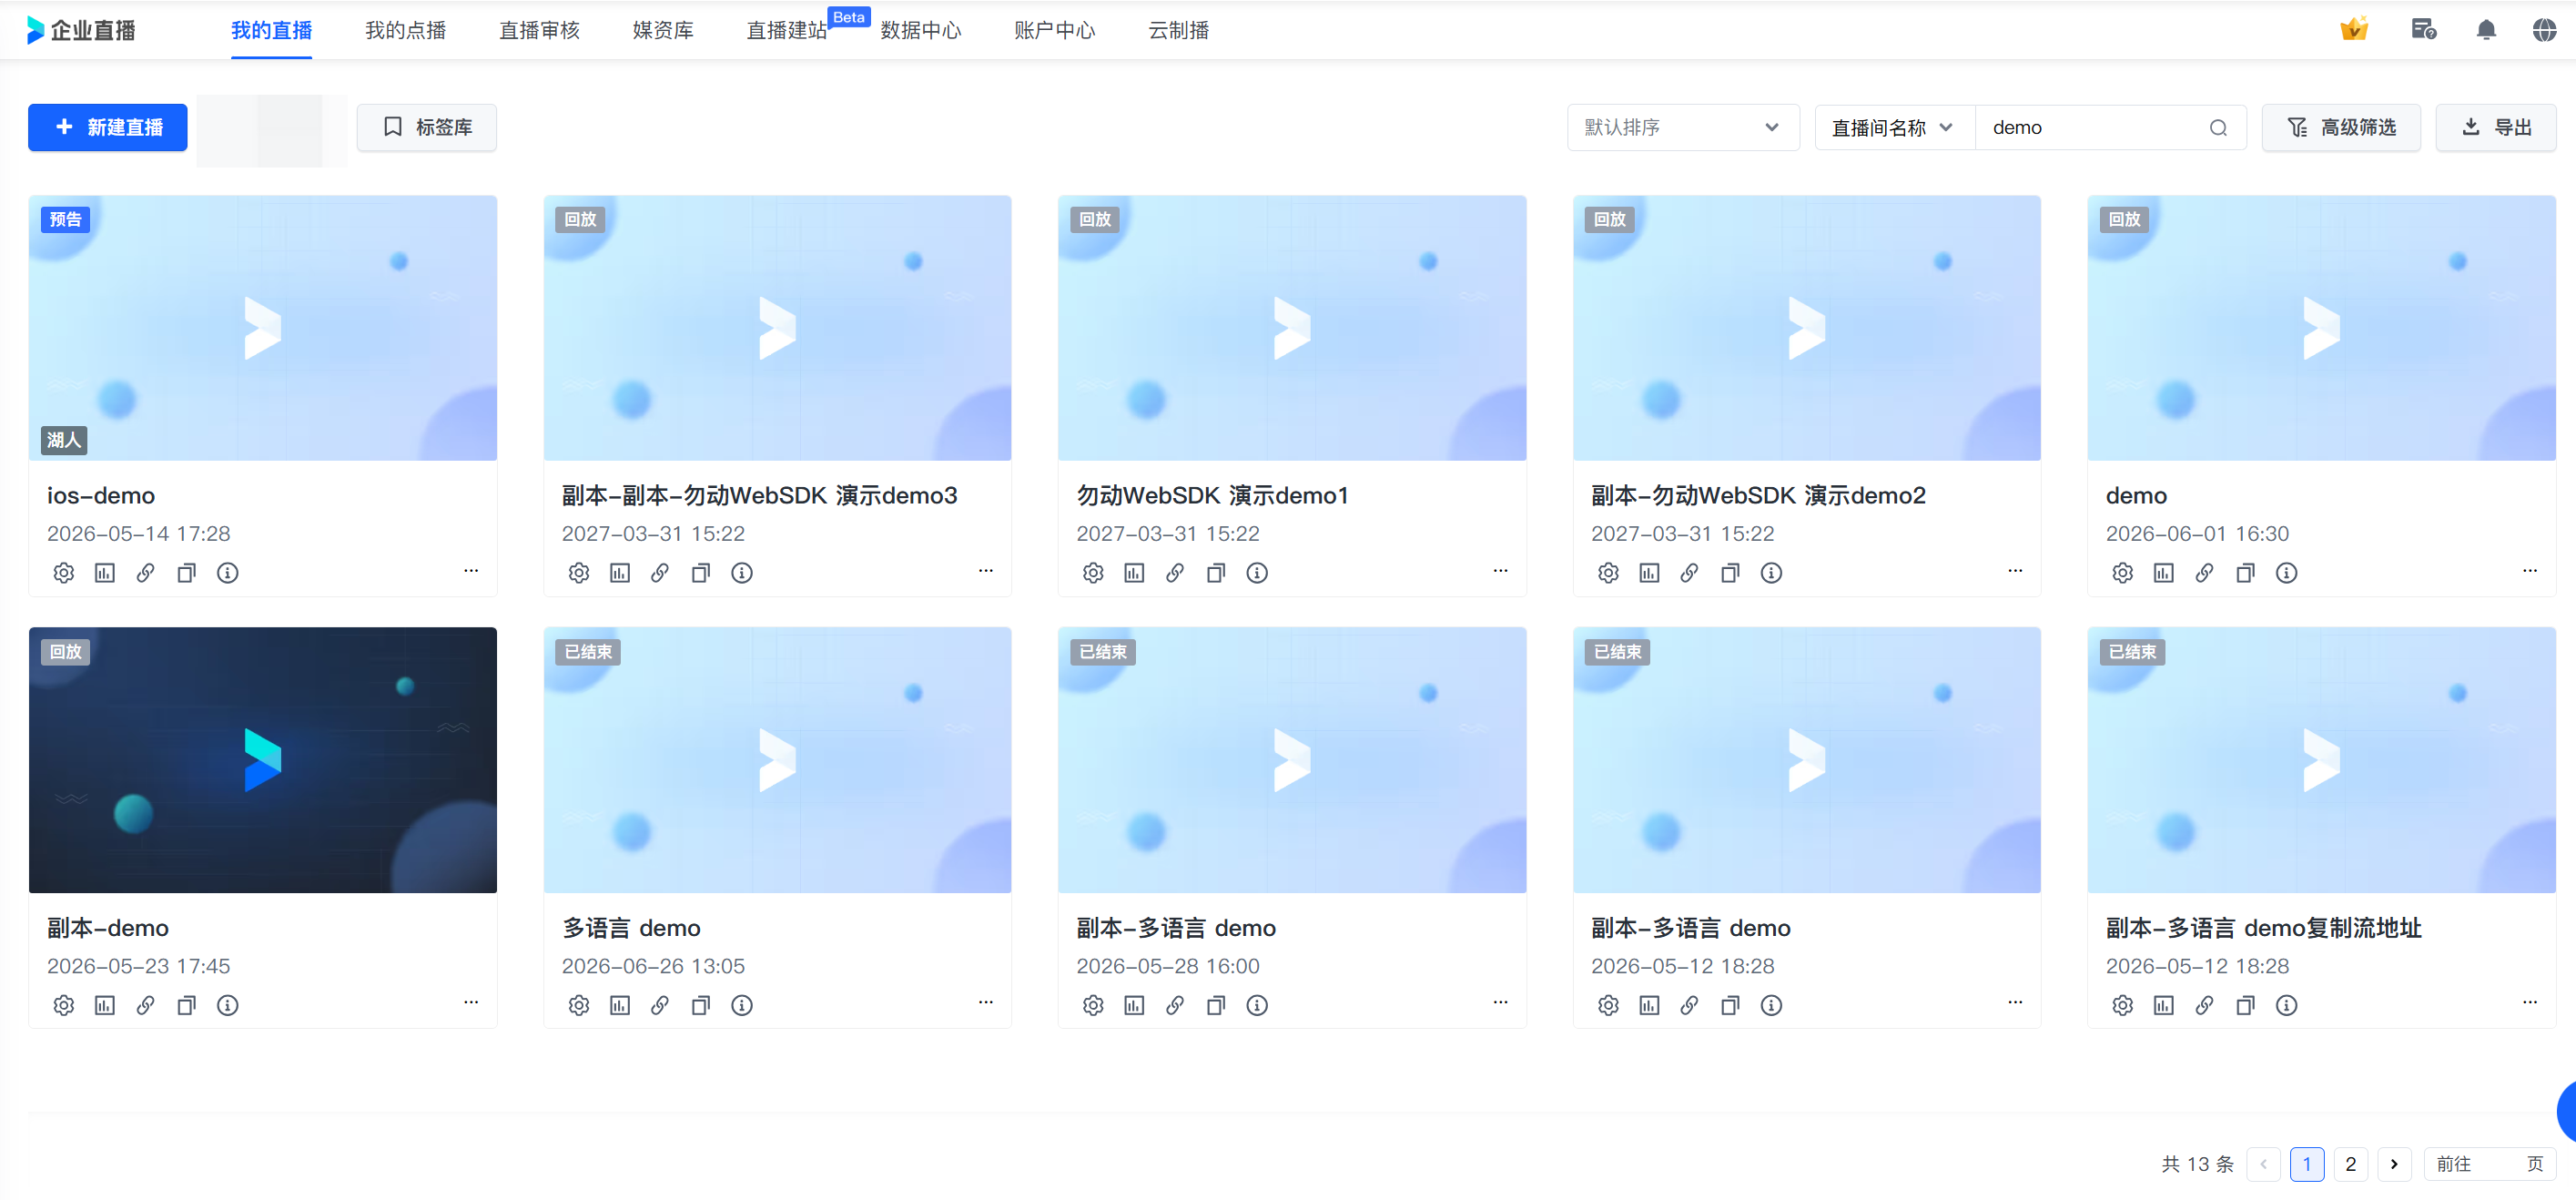
Task: Copy link icon on 勿动WebSDK 演示demo1 card
Action: pos(1175,573)
